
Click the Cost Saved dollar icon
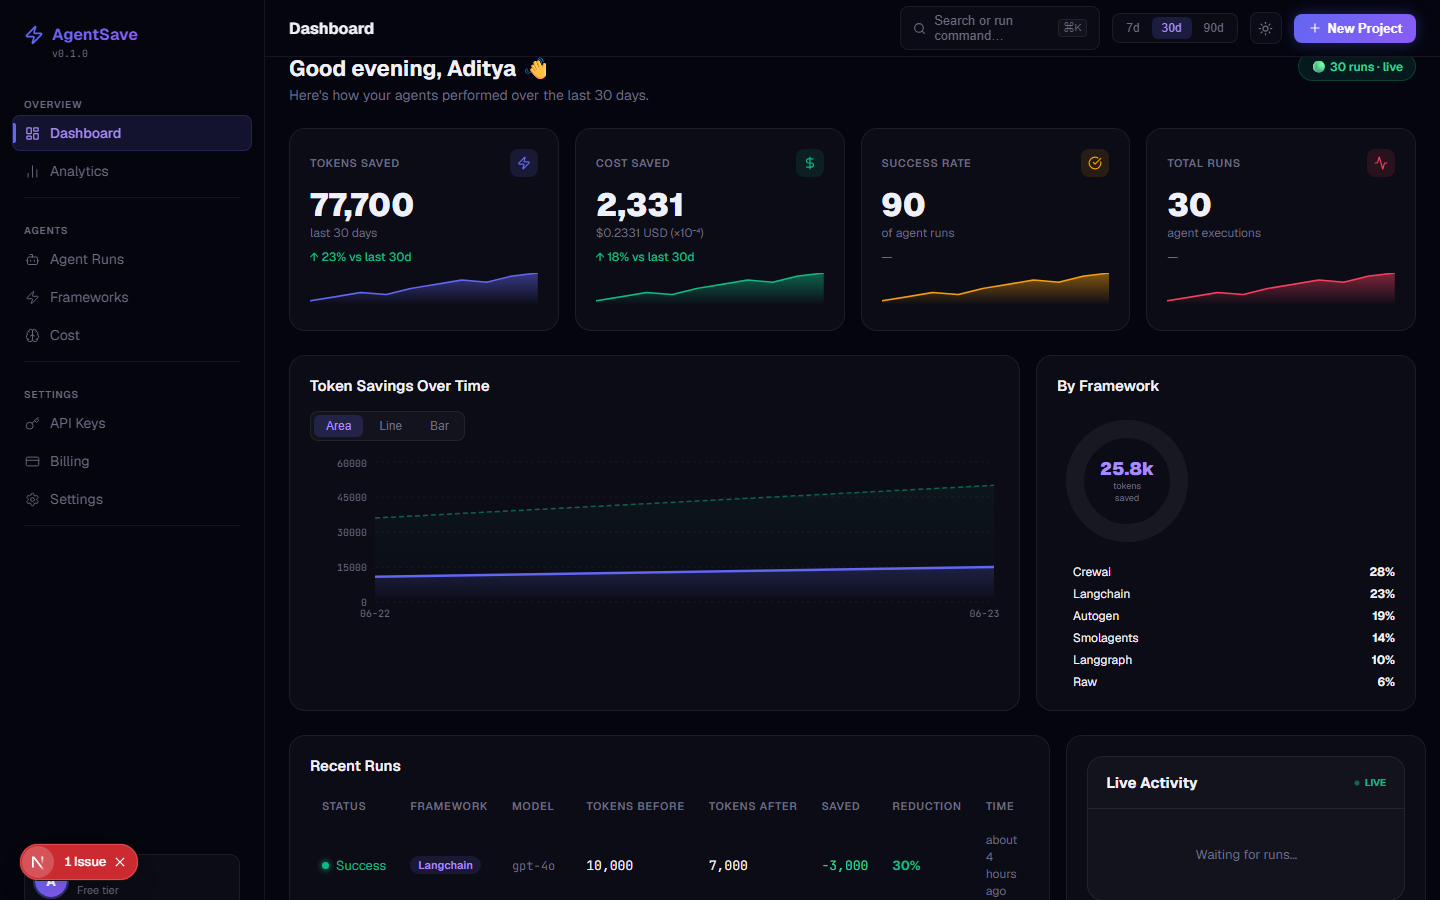click(810, 163)
